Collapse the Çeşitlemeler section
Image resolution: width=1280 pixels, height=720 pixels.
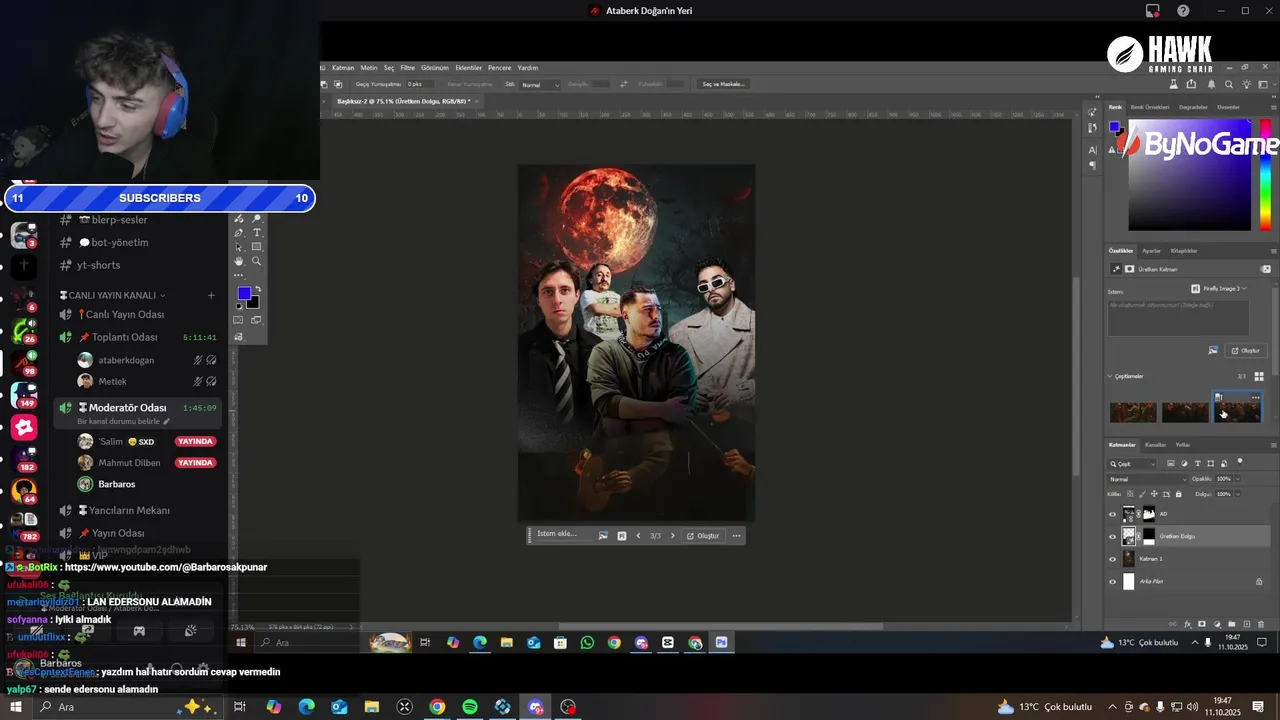[x=1110, y=377]
